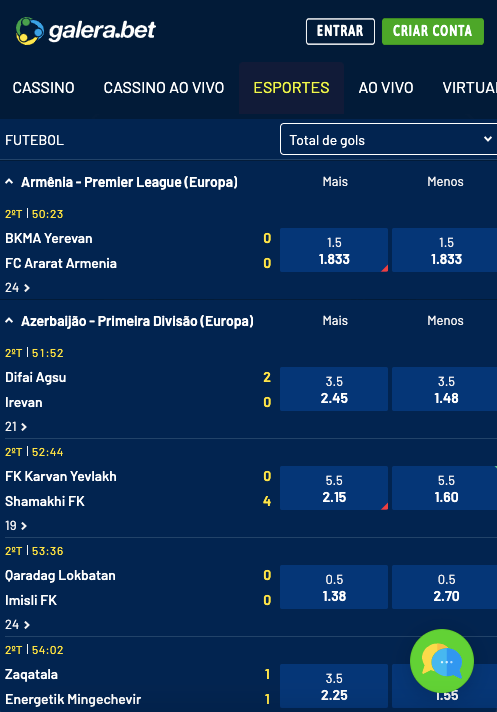Open the Zaqatala vs Energetik Mingechevir match
497x712 pixels.
point(73,687)
